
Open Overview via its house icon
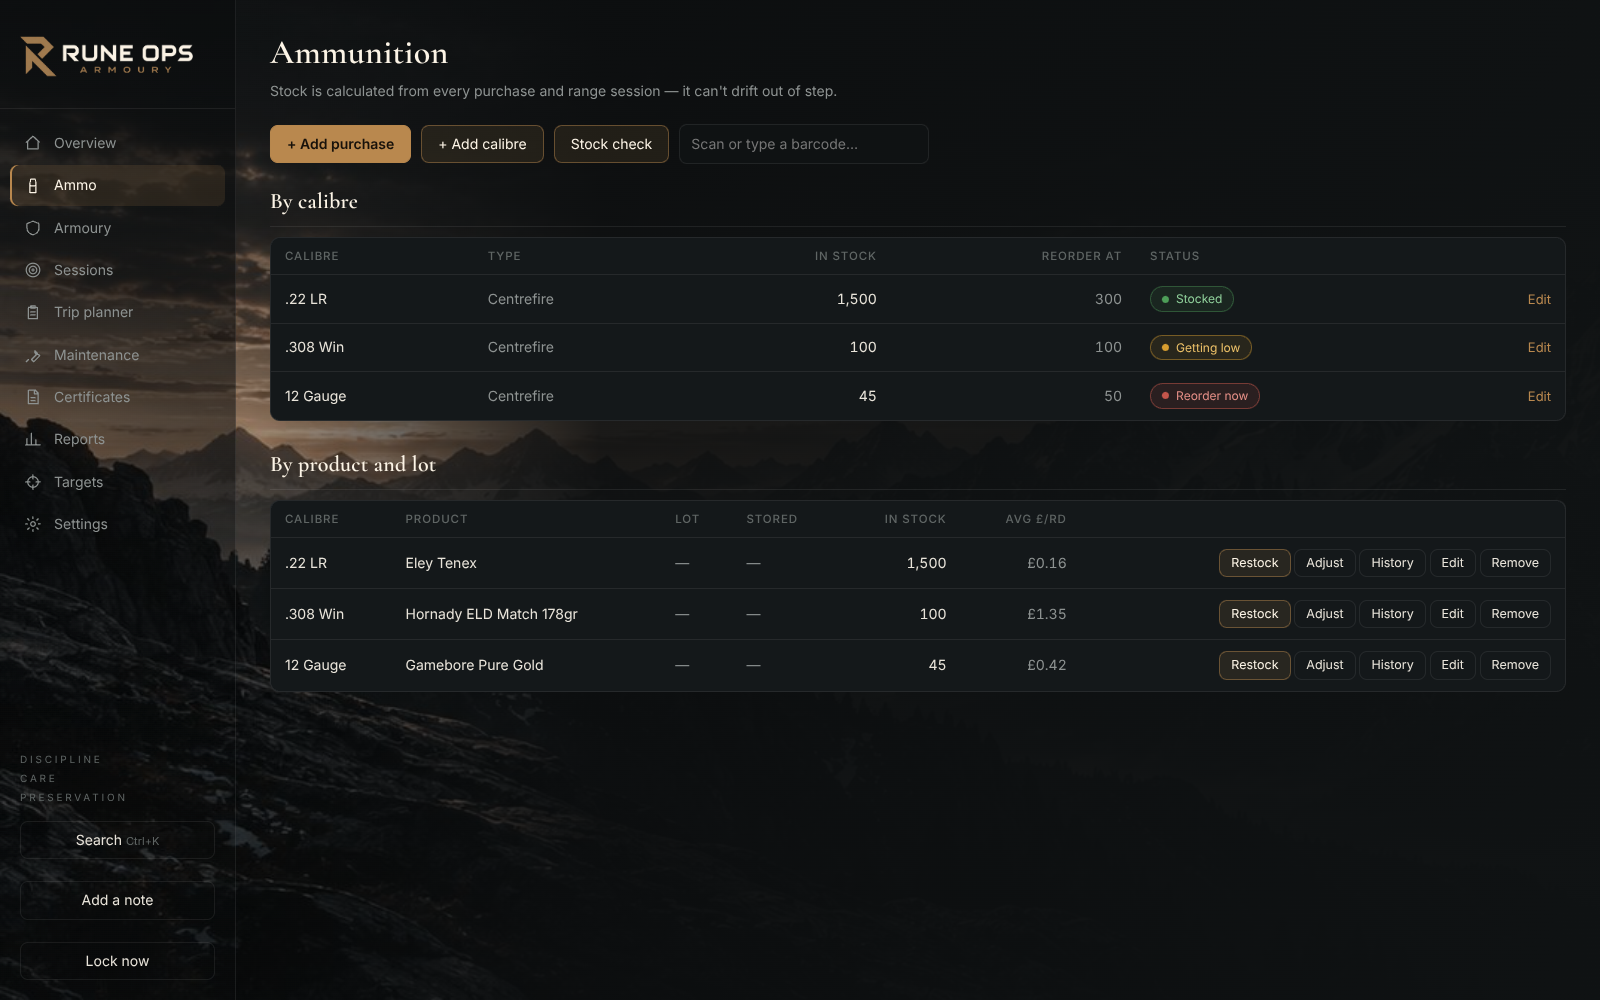click(33, 143)
